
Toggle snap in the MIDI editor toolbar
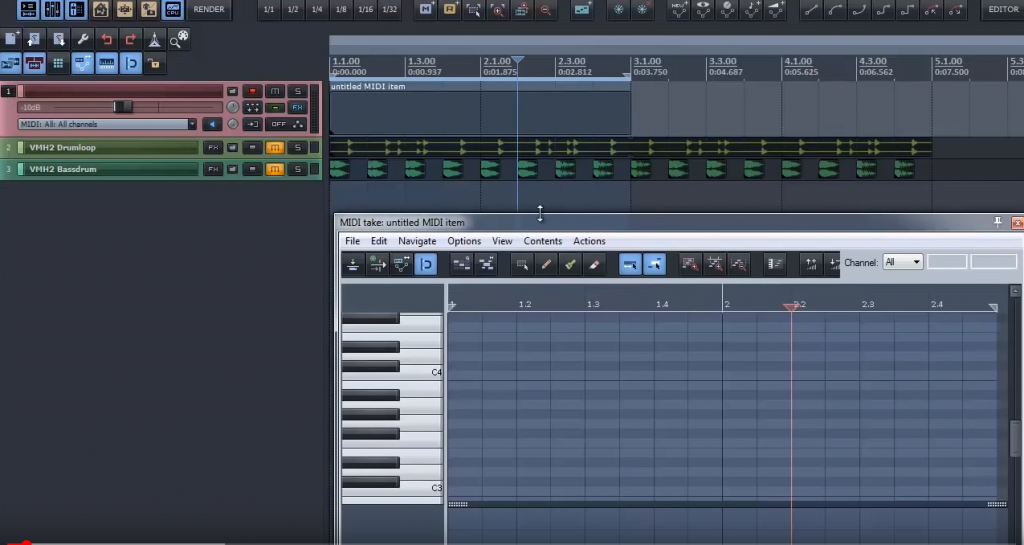[426, 264]
